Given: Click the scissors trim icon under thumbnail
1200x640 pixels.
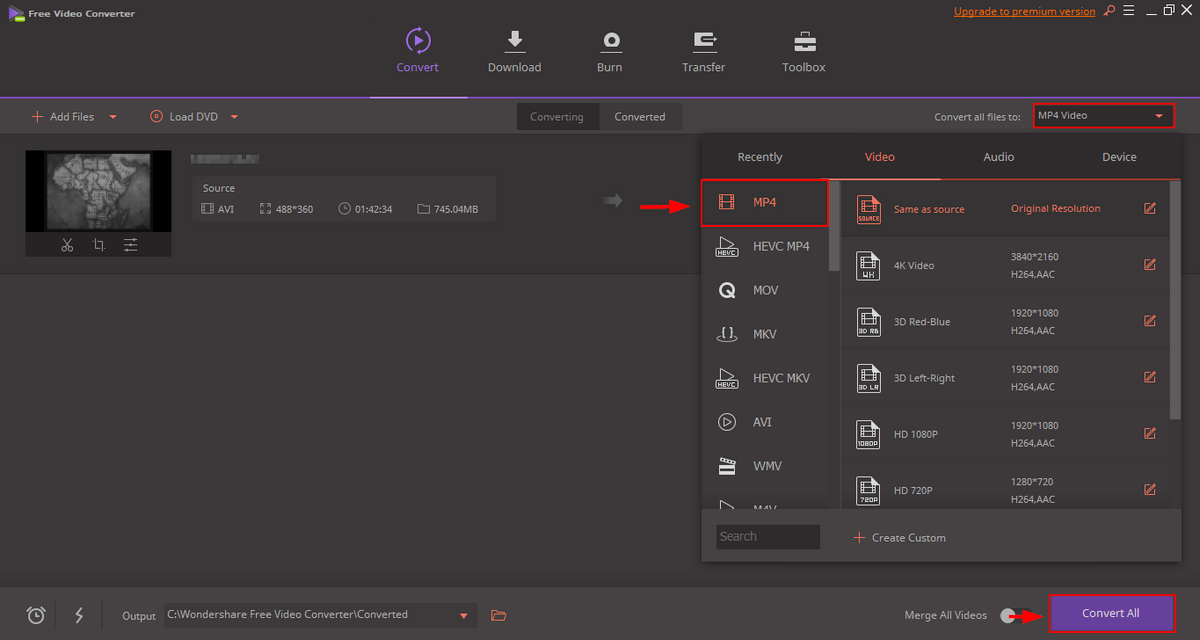Looking at the screenshot, I should pos(67,245).
